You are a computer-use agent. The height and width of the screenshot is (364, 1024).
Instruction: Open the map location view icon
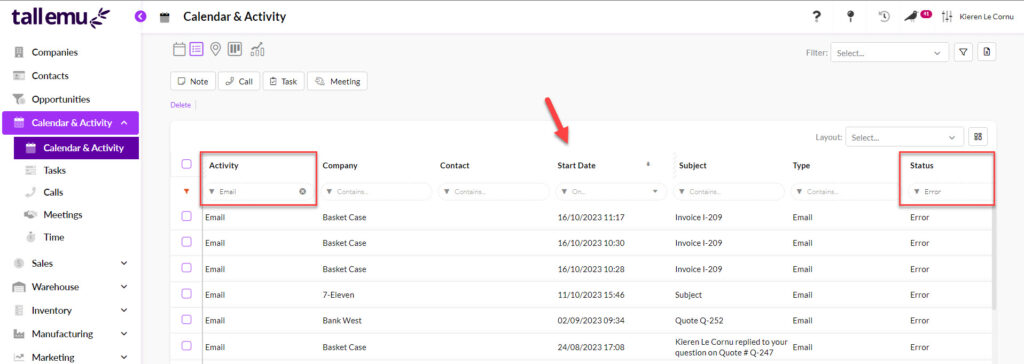(x=216, y=50)
